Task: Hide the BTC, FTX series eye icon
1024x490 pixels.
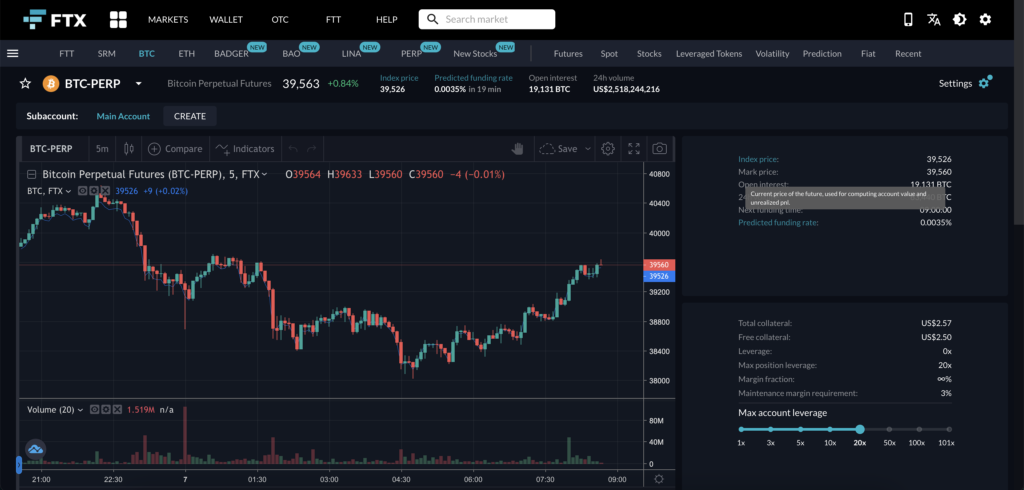Action: tap(82, 191)
